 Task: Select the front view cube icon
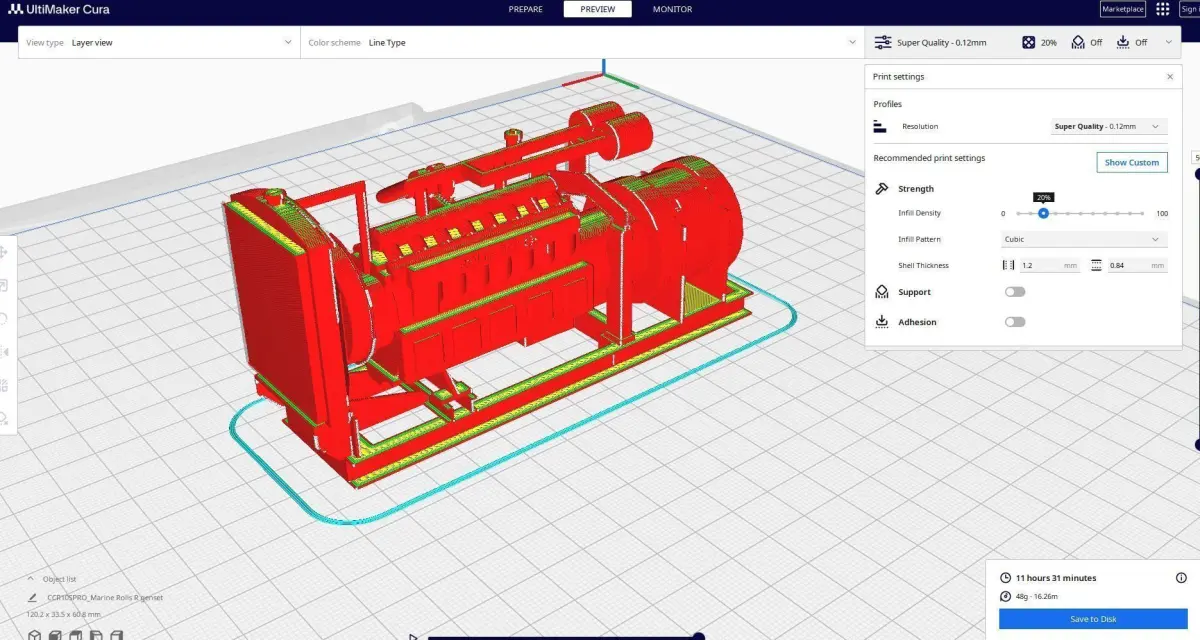(x=56, y=634)
